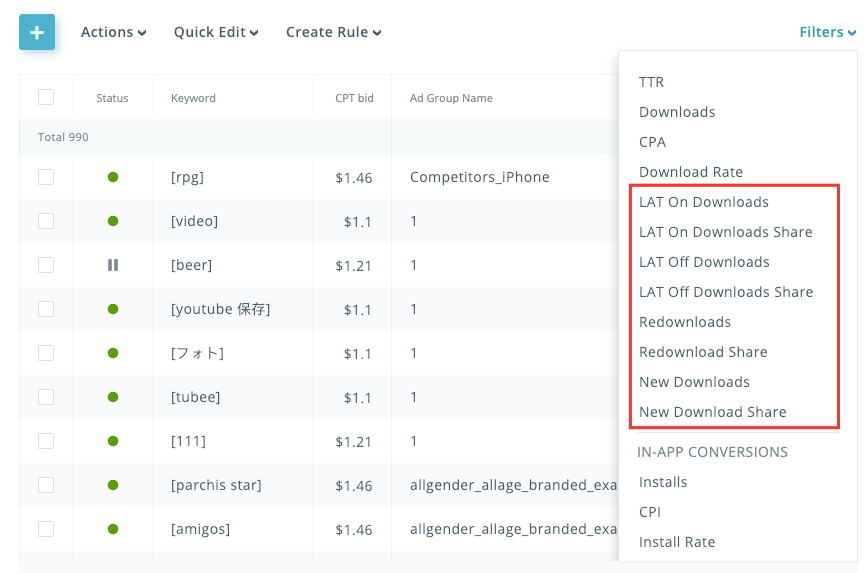Sort by the CPT bid column header

point(355,98)
